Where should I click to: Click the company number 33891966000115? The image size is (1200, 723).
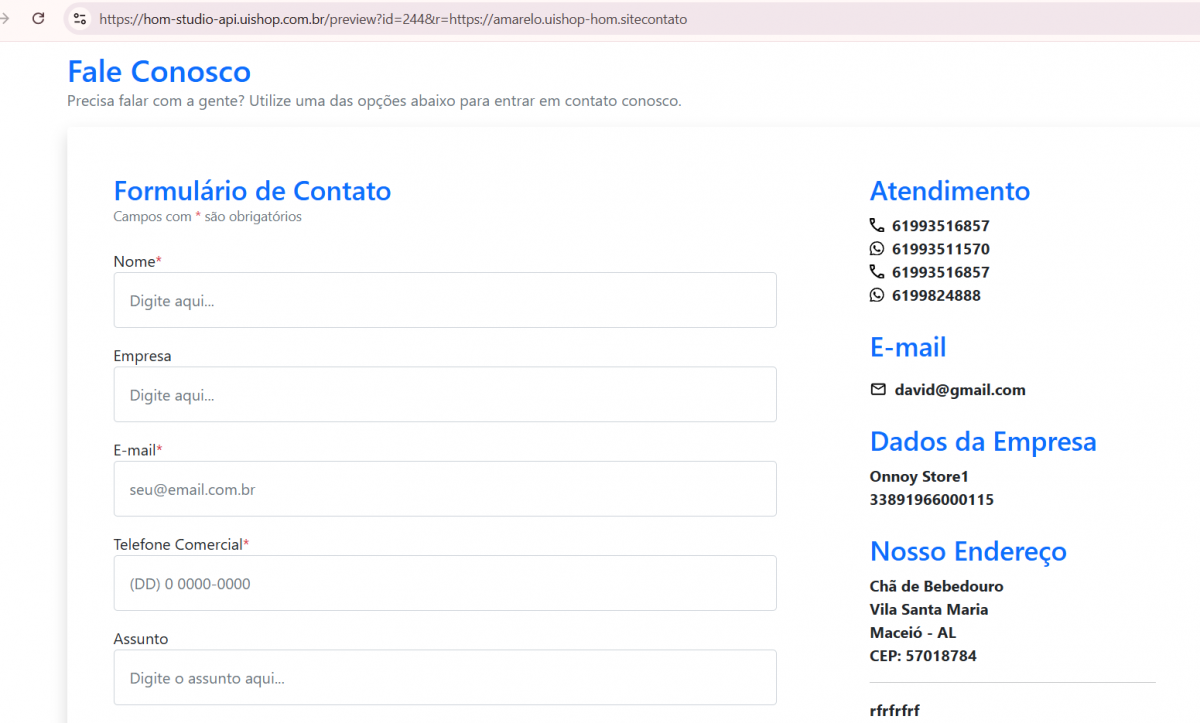click(931, 499)
